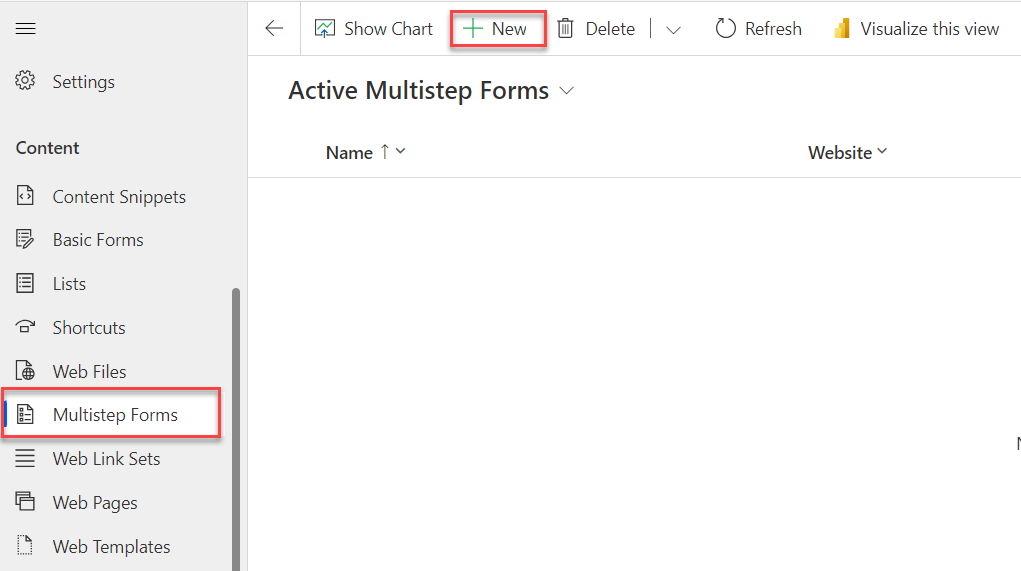1021x571 pixels.
Task: Open Settings via the gear icon
Action: coord(26,82)
